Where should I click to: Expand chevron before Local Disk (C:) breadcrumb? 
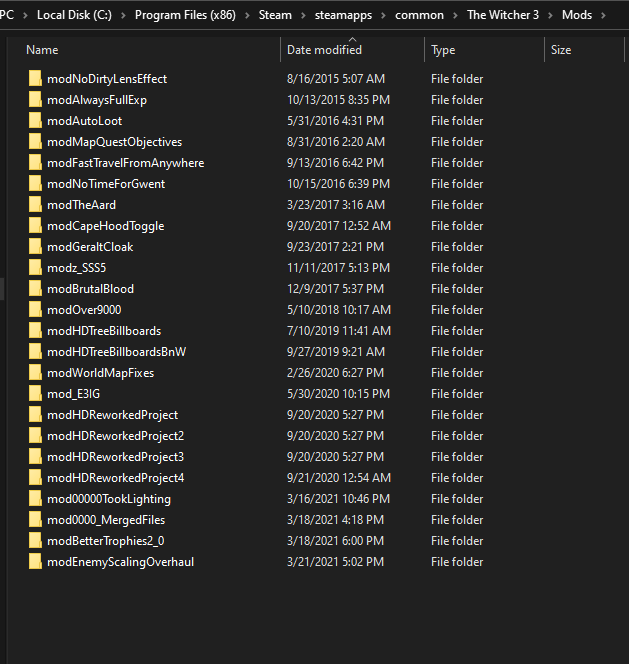point(25,15)
